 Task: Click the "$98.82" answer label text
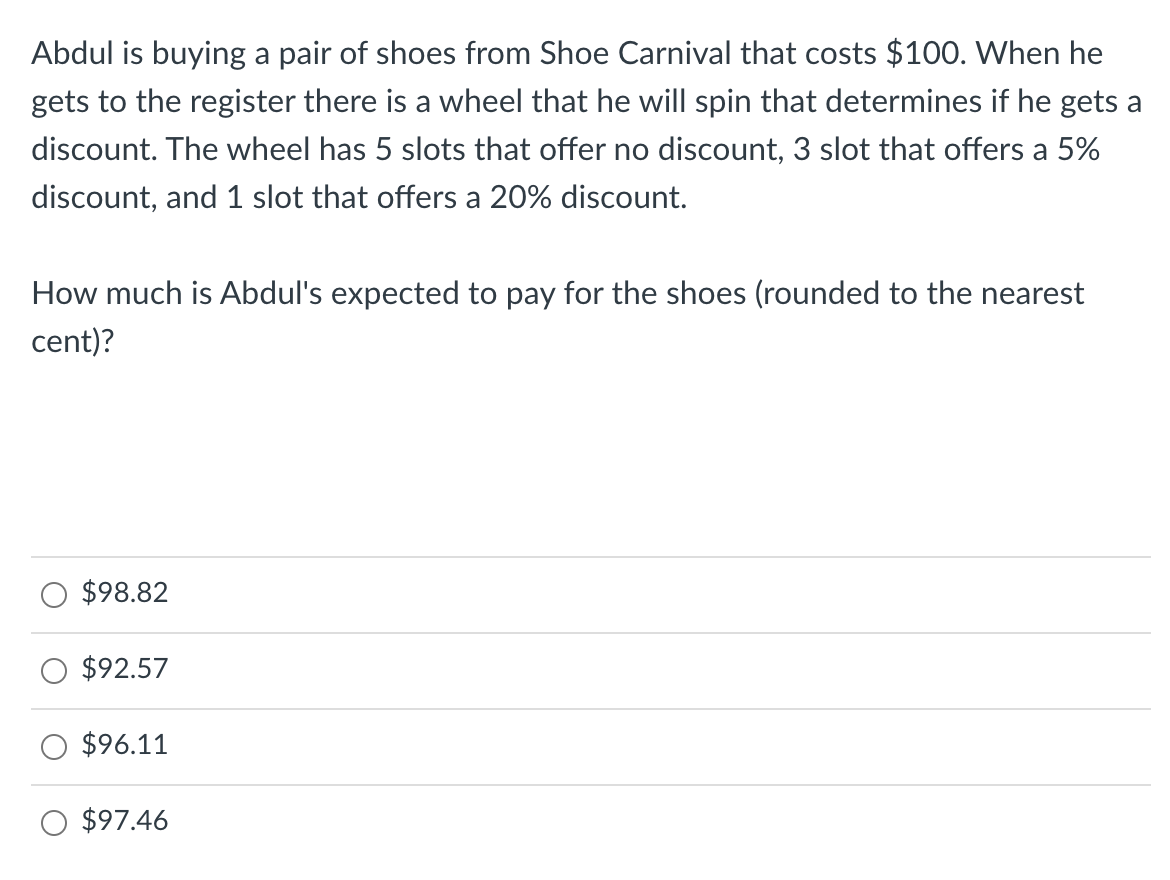(125, 594)
